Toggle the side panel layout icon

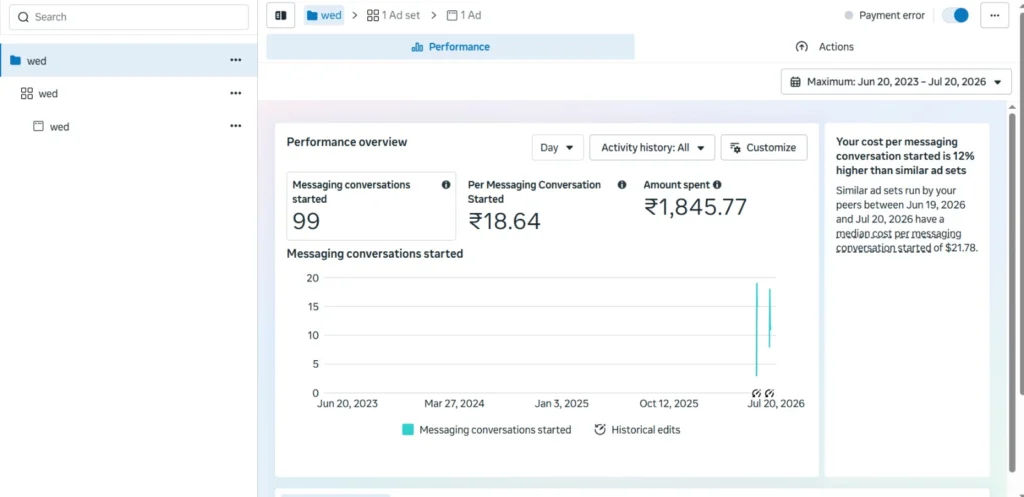pyautogui.click(x=281, y=15)
